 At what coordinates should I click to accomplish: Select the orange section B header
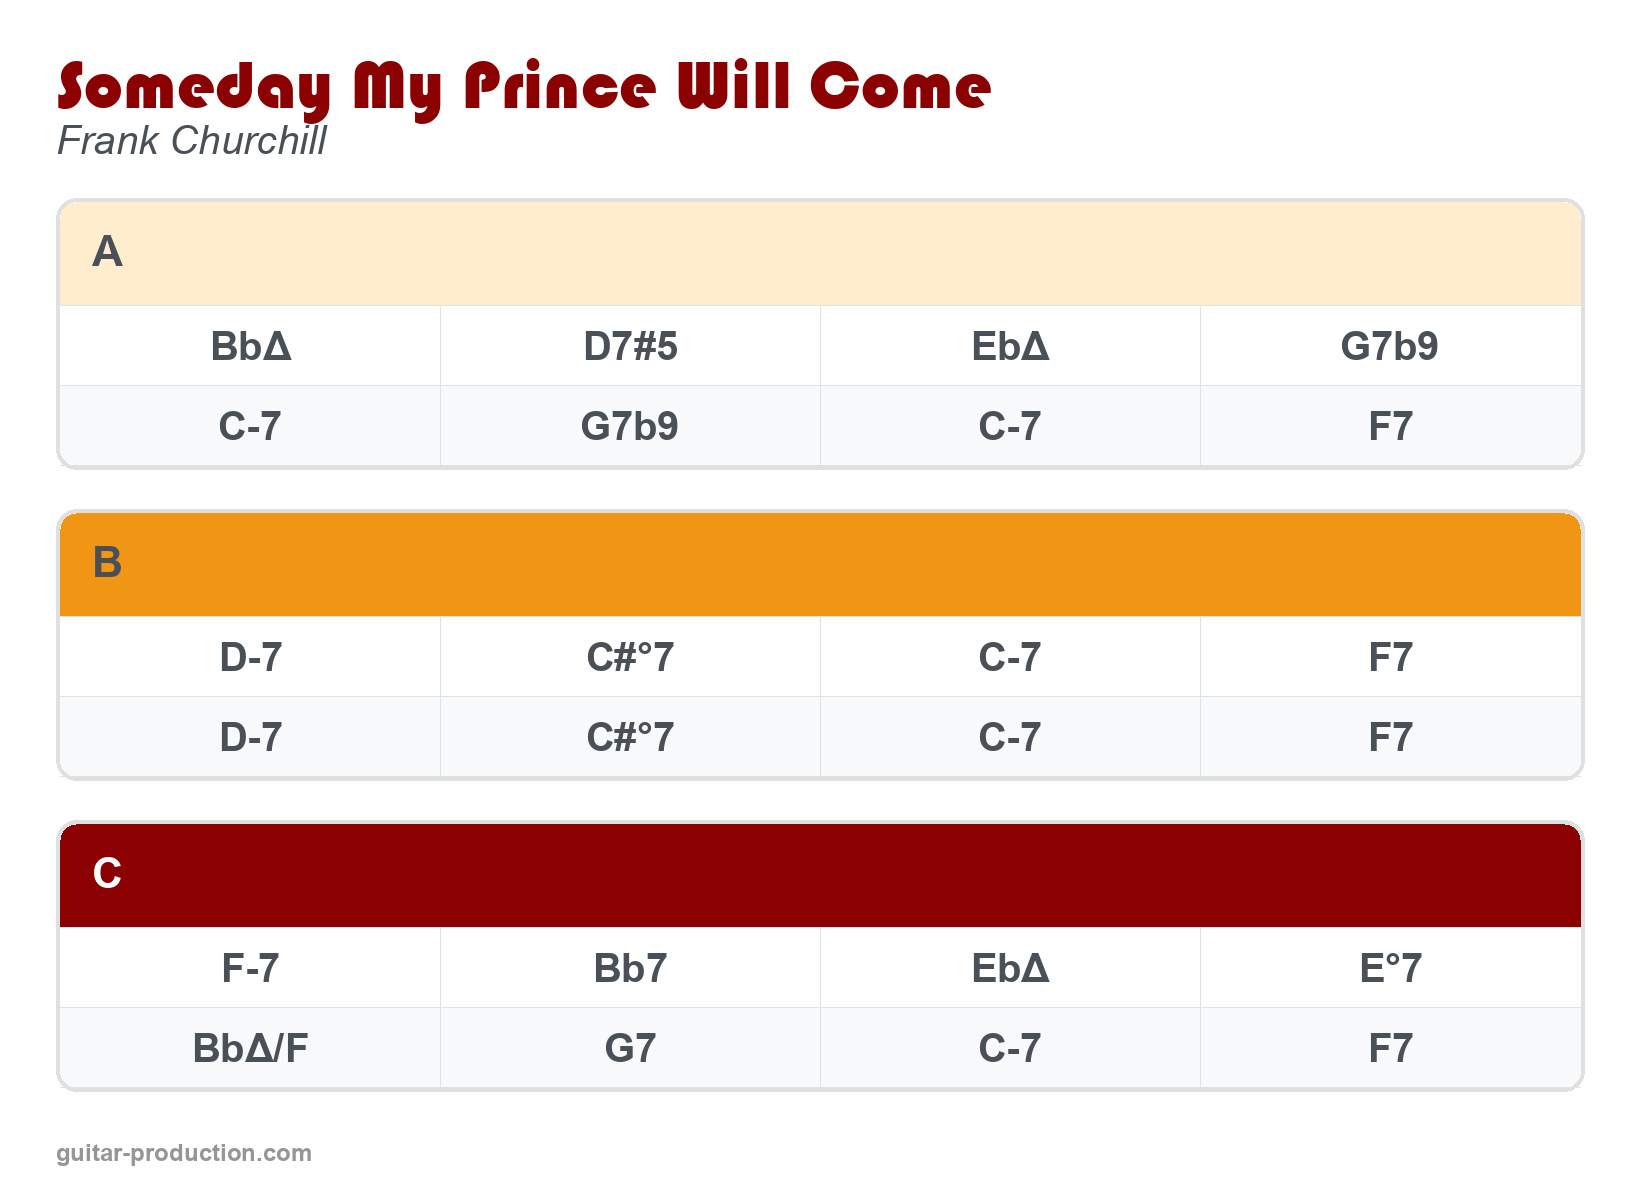[820, 564]
